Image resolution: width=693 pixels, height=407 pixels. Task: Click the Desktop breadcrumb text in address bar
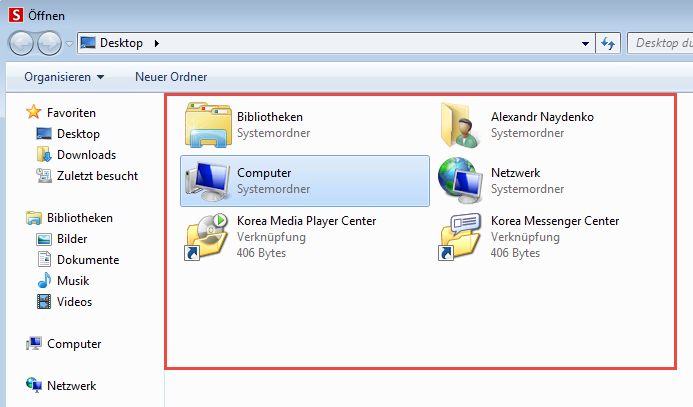tap(122, 43)
